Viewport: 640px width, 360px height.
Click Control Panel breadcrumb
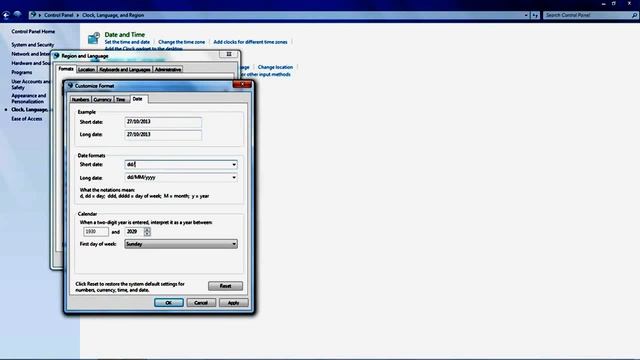pos(58,15)
